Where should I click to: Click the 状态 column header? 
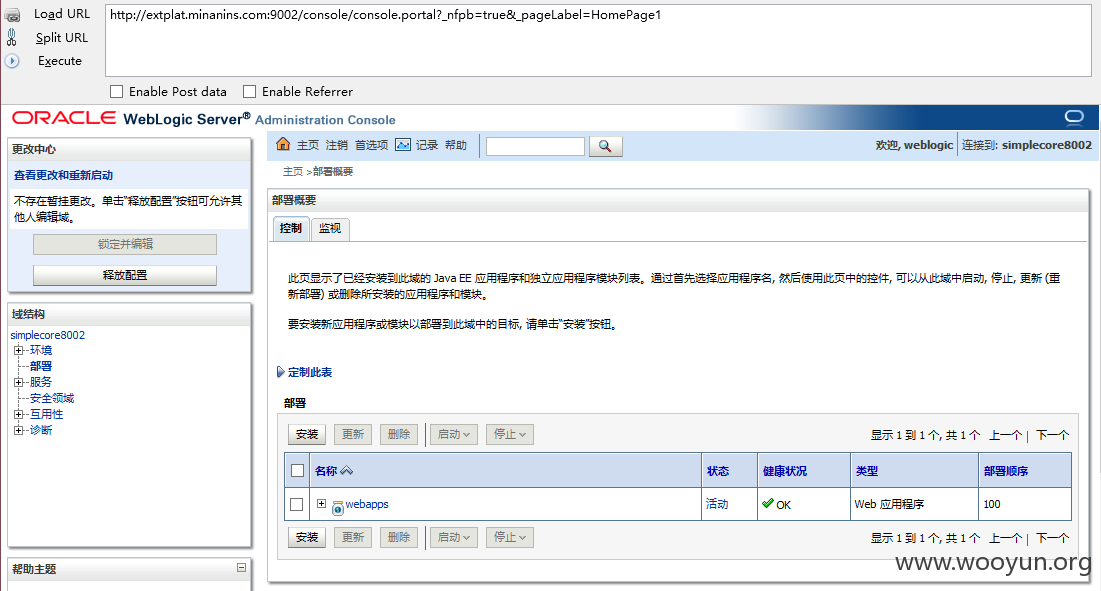pos(718,471)
